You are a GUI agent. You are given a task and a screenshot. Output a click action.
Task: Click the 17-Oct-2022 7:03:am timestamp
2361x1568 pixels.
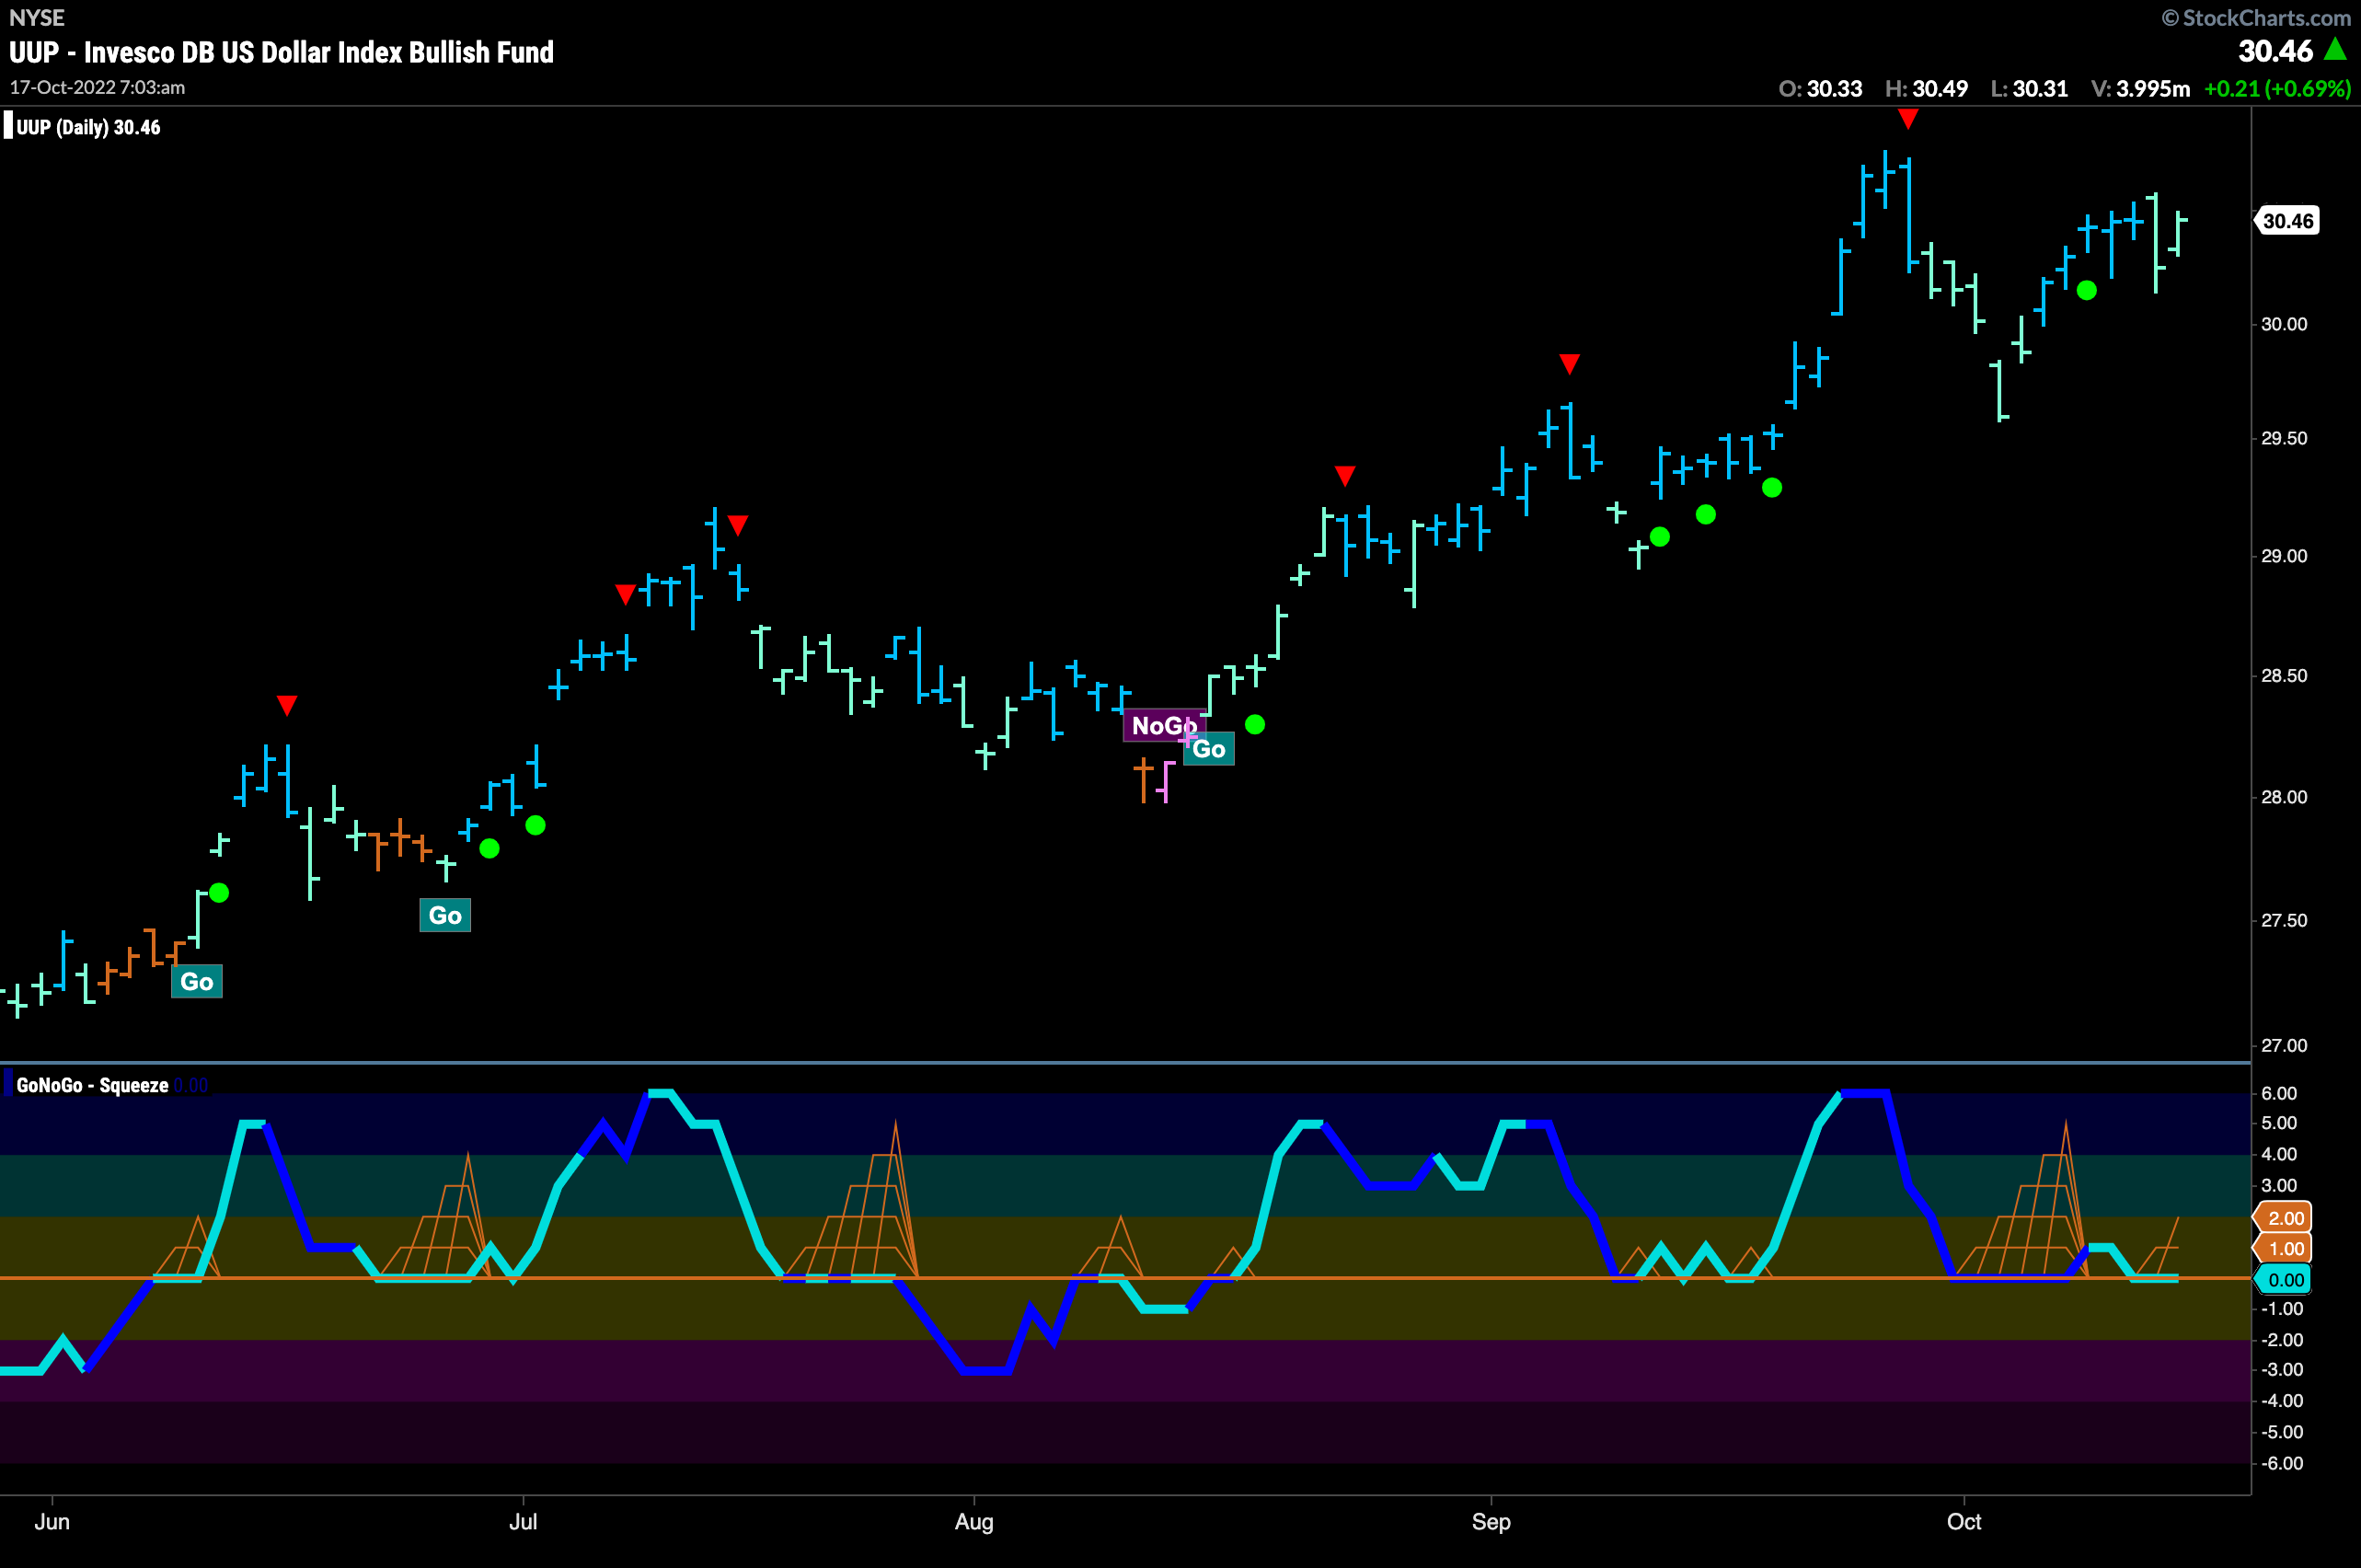[98, 88]
